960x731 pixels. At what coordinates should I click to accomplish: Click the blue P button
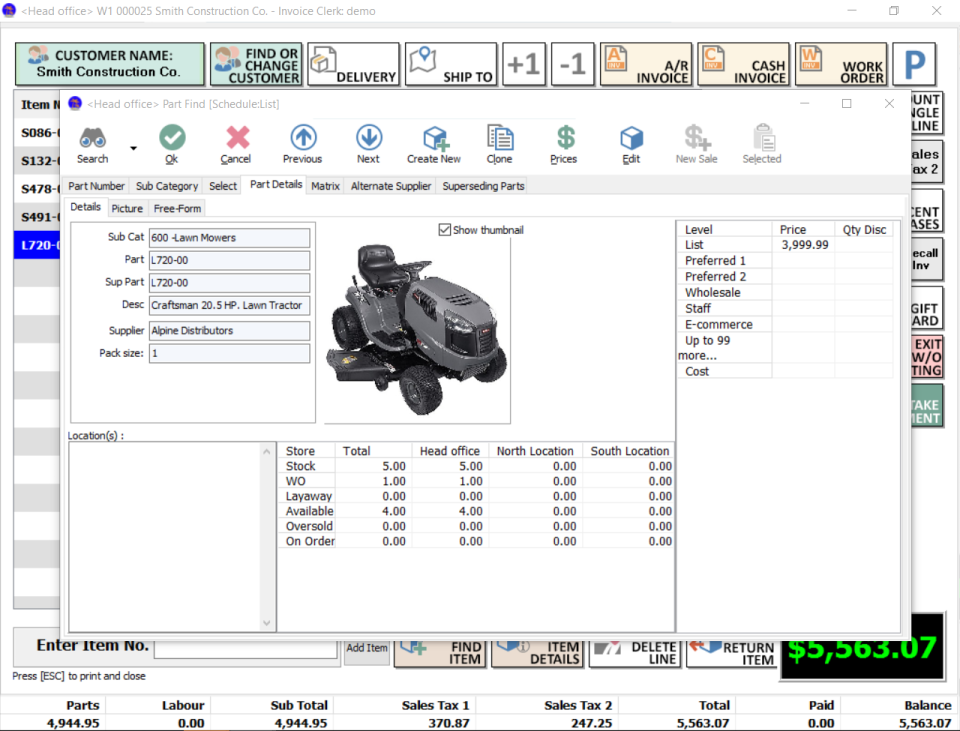click(914, 64)
